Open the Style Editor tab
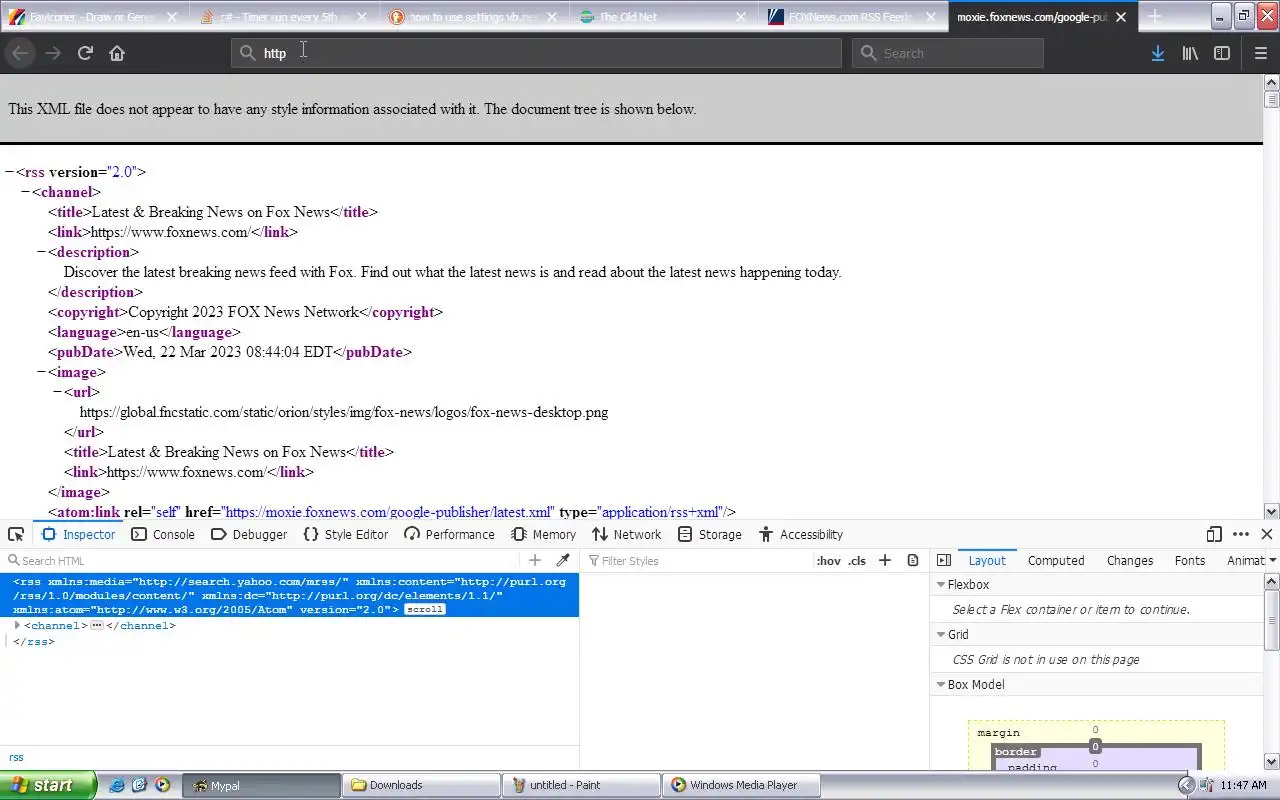1280x800 pixels. [x=346, y=534]
